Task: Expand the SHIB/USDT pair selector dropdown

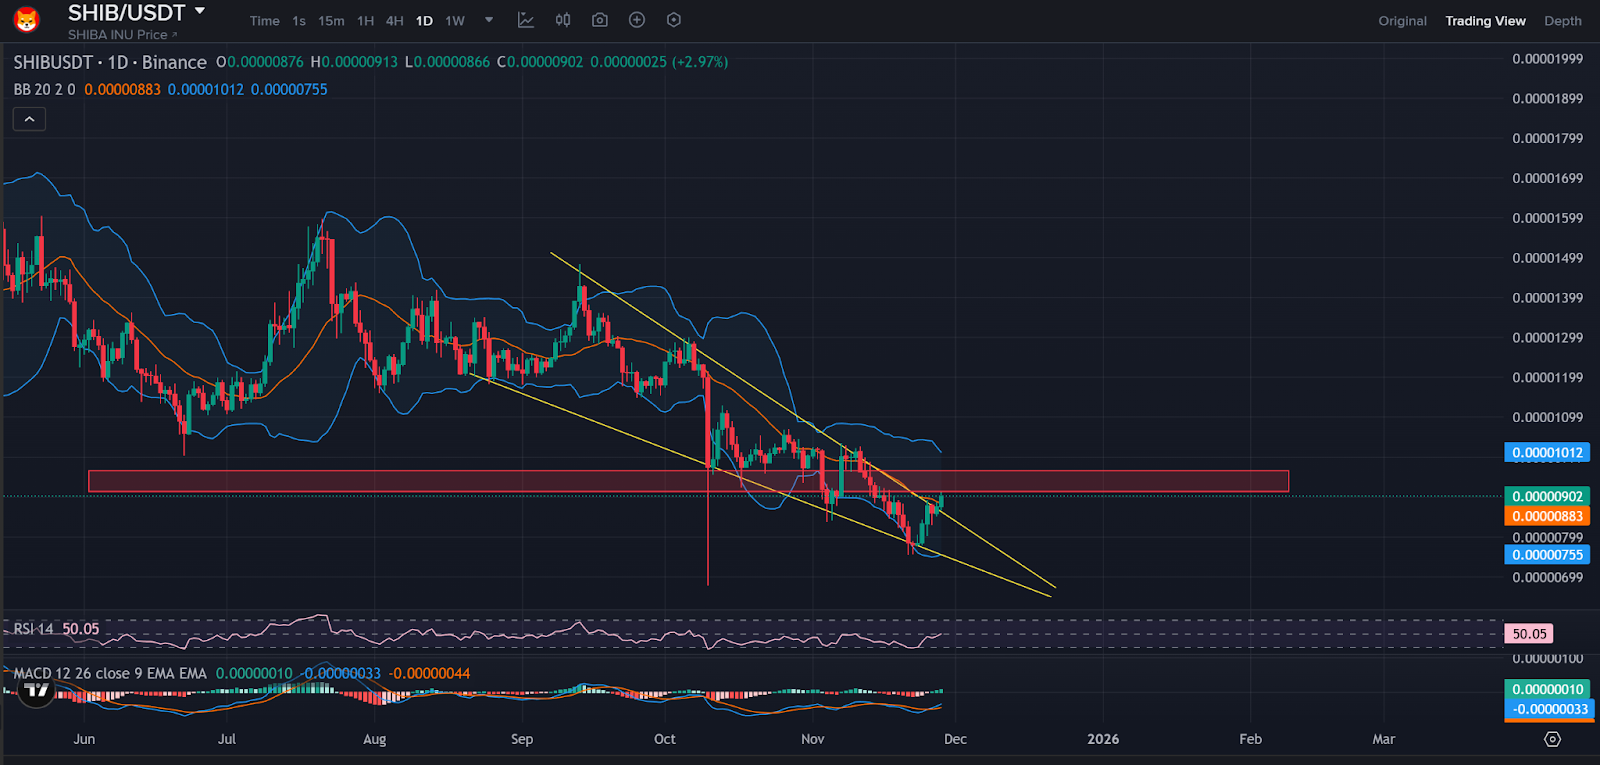Action: coord(200,11)
